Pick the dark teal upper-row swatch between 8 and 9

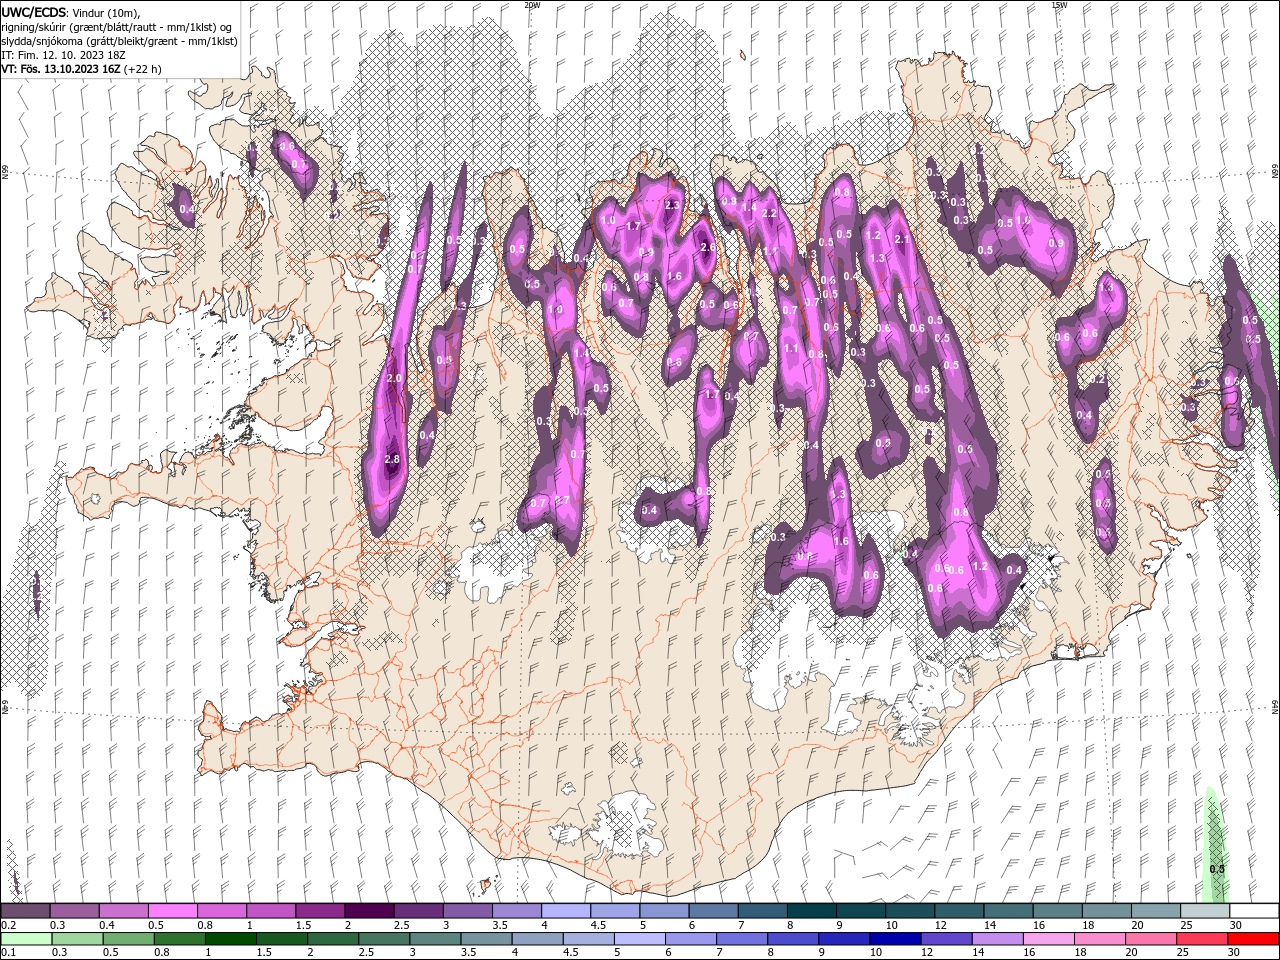[x=811, y=910]
